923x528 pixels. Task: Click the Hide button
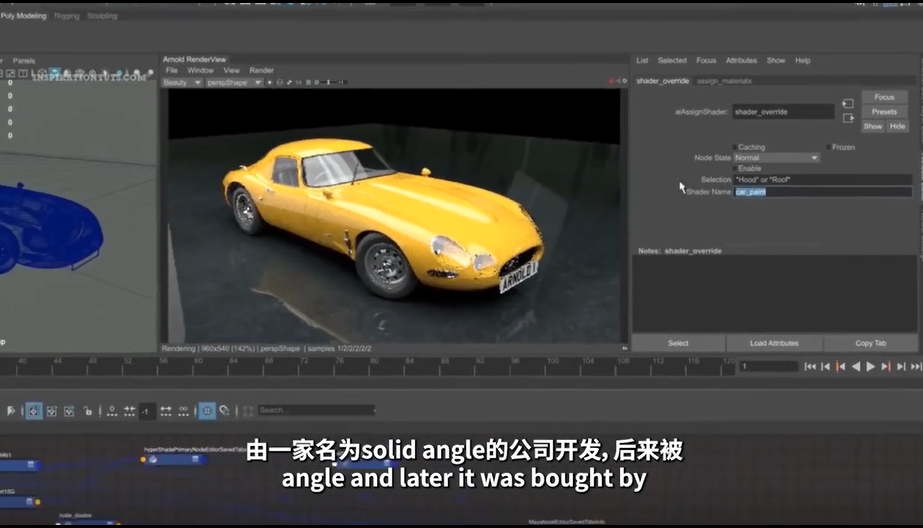point(897,127)
